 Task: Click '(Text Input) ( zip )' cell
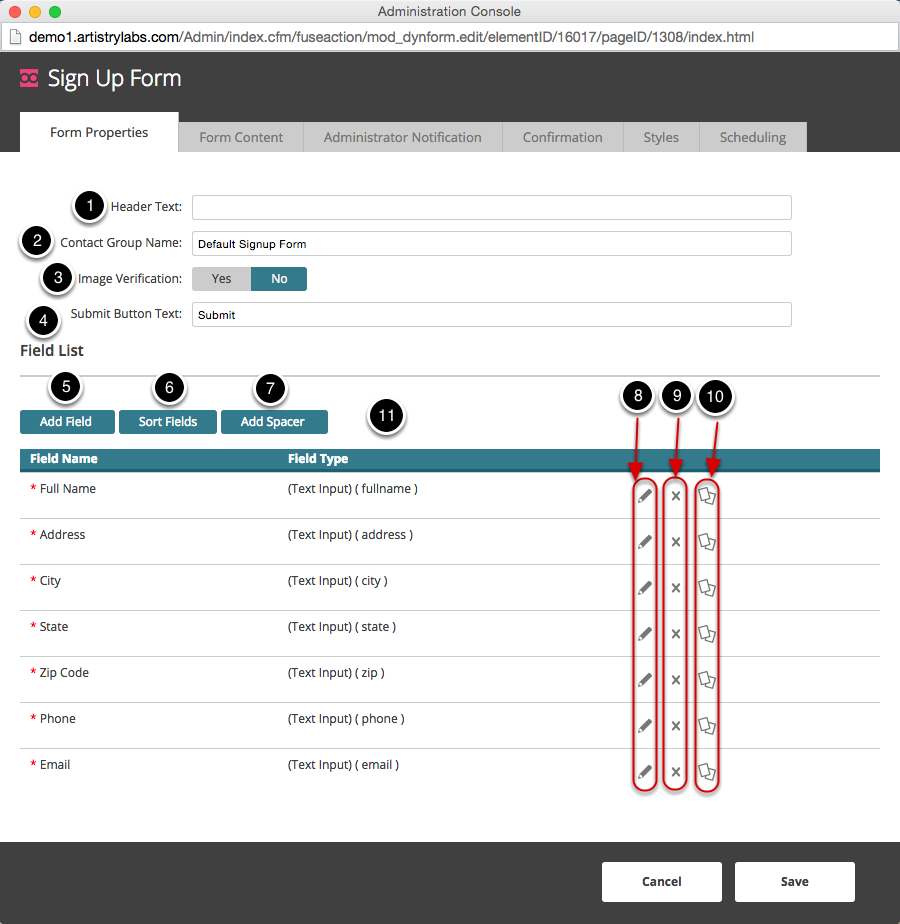(336, 672)
